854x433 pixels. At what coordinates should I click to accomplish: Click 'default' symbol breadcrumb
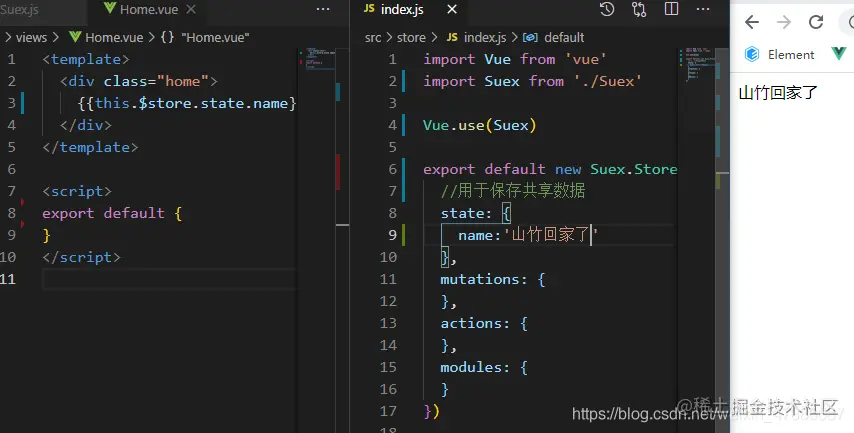click(553, 38)
